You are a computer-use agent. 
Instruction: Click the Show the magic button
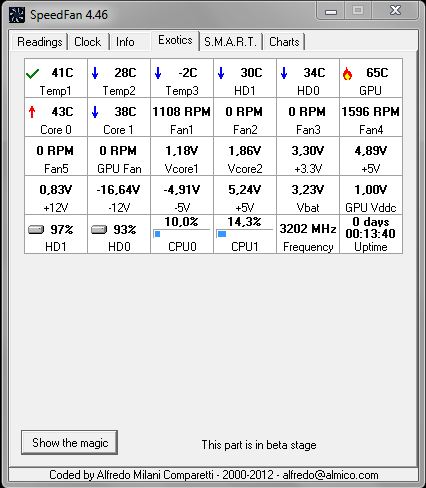point(70,443)
